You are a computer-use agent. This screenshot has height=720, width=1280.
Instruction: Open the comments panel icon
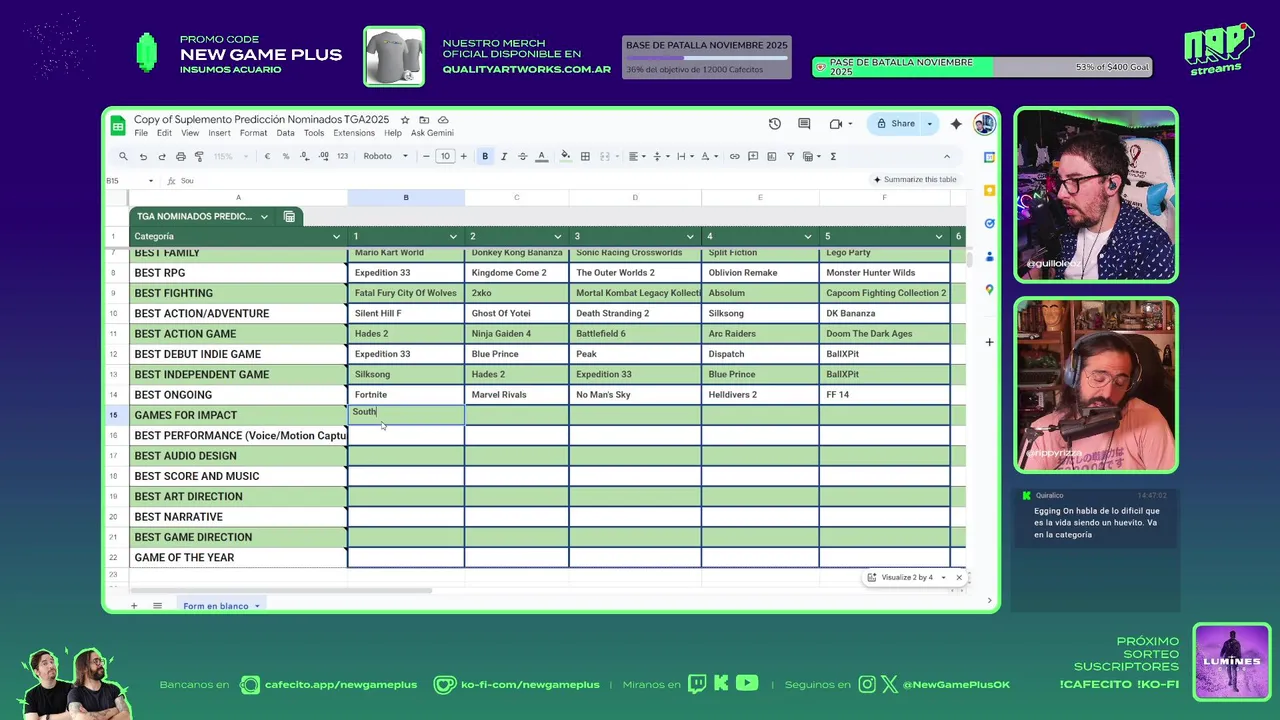click(x=804, y=124)
